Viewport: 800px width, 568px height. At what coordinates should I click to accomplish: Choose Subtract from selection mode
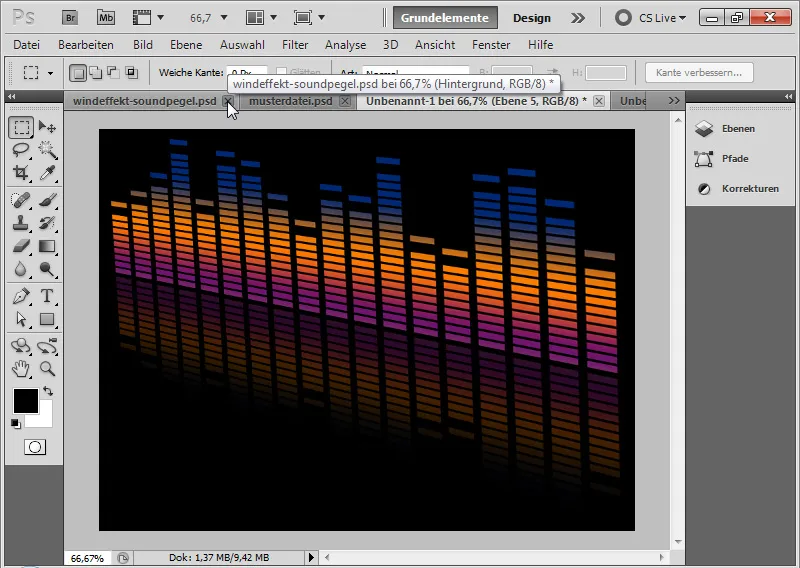(113, 73)
